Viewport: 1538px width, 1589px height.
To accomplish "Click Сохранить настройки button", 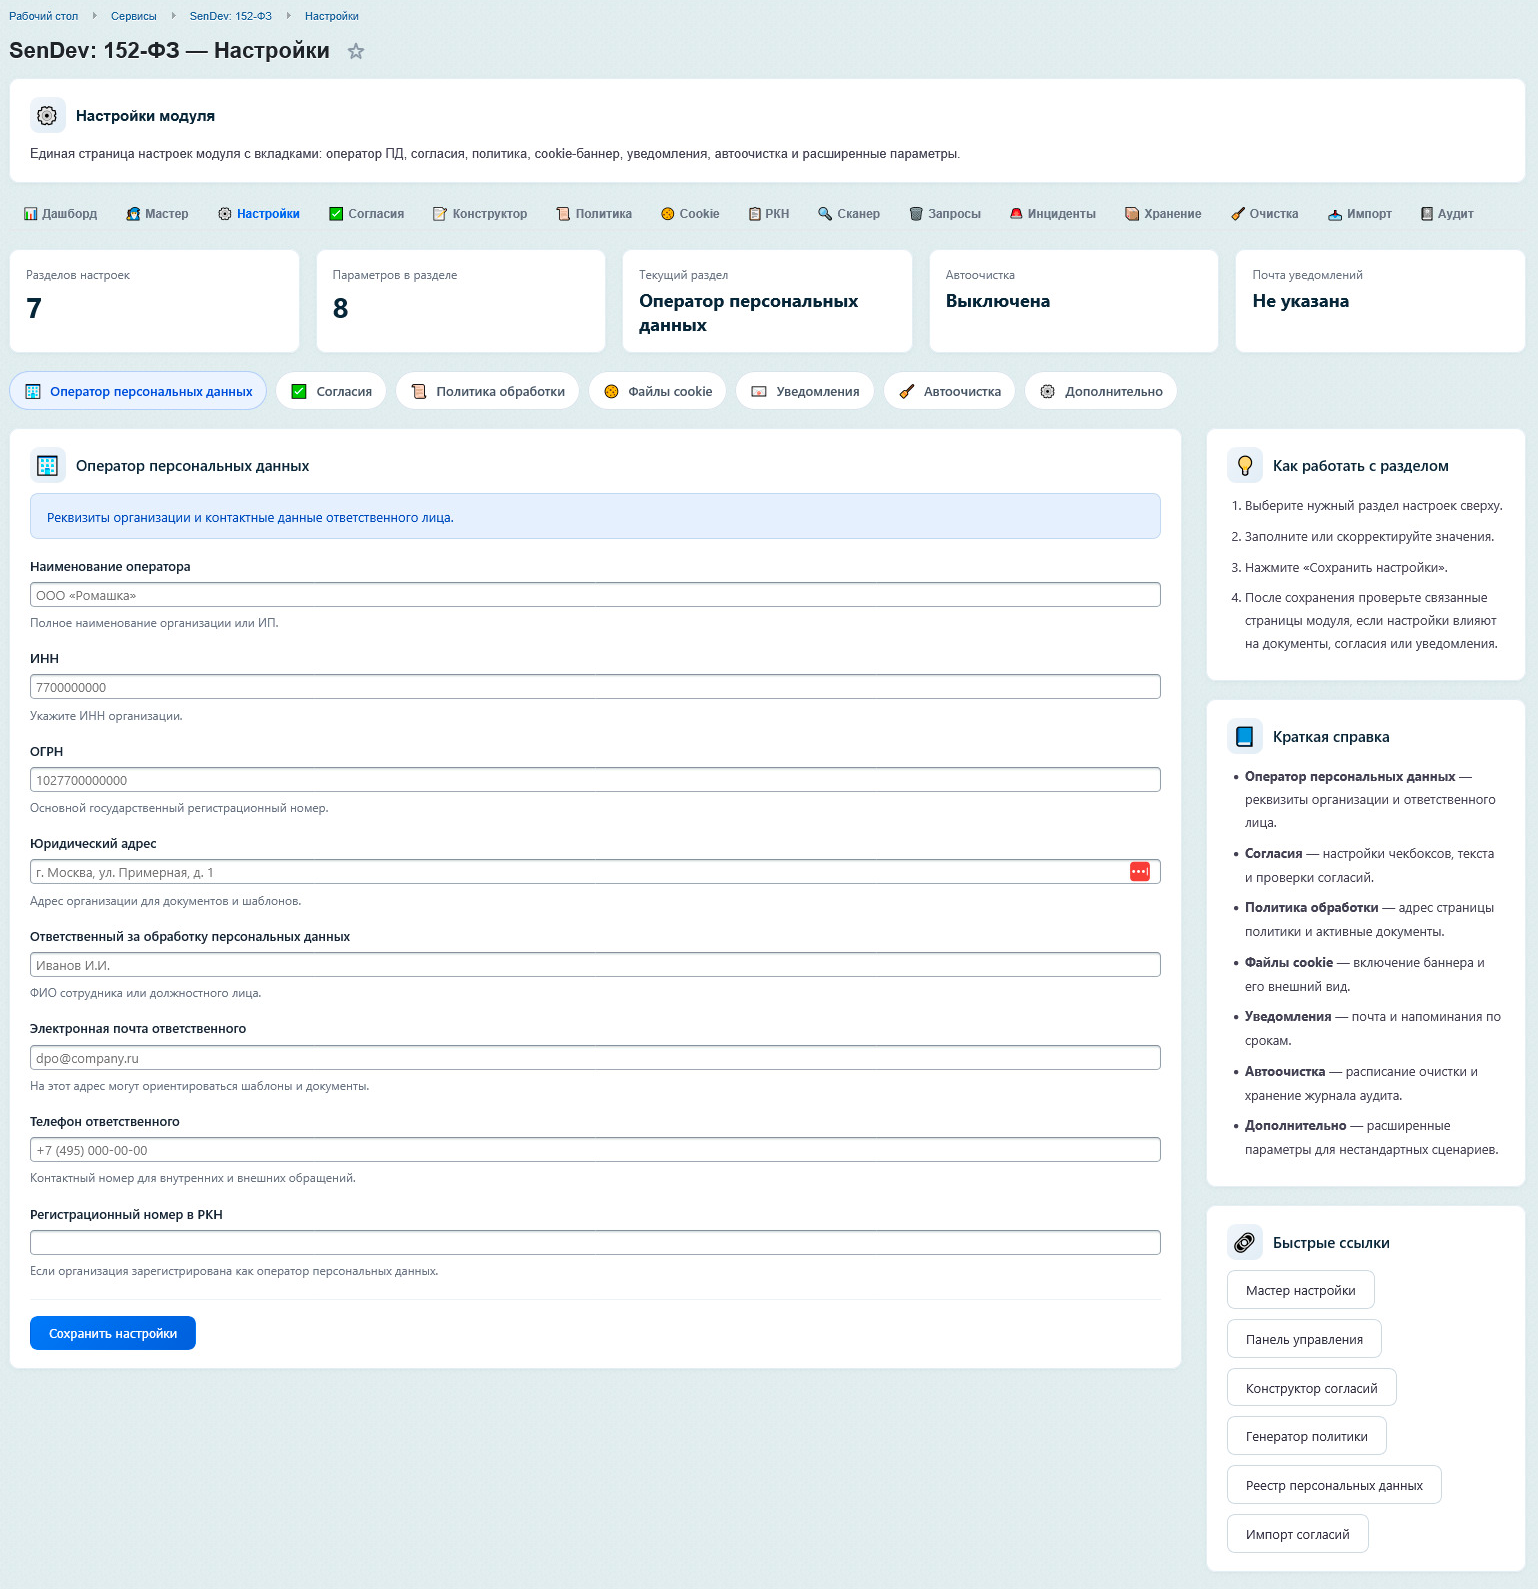I will 113,1333.
